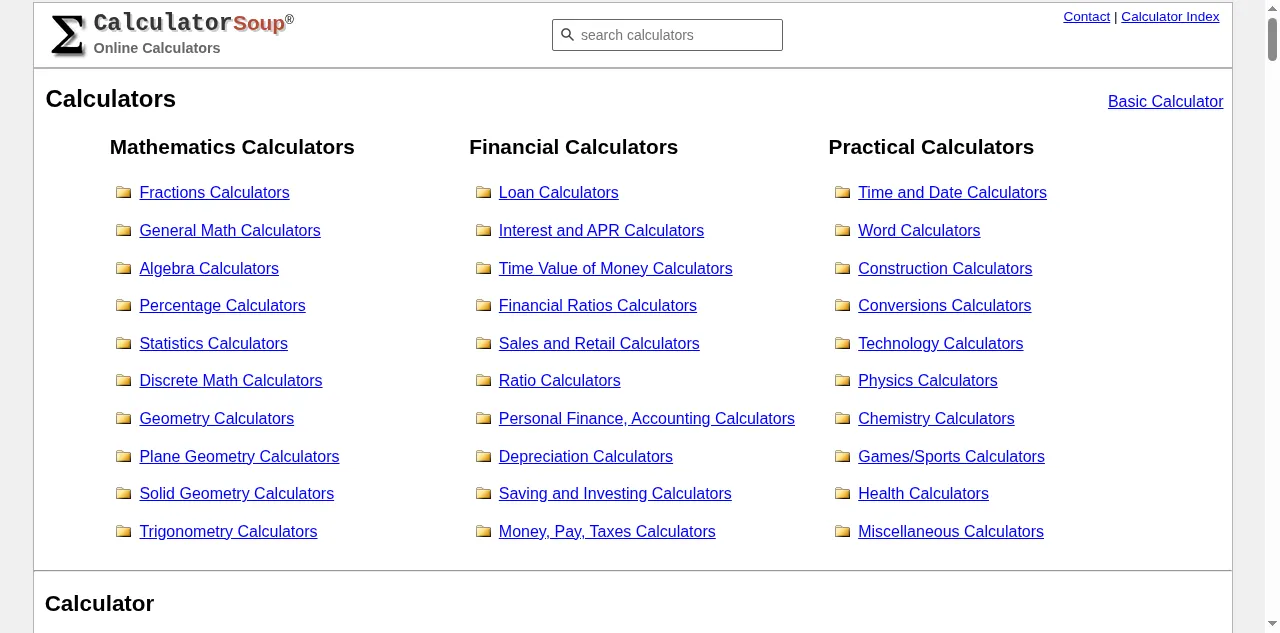Click the folder icon next to Physics Calculators
1280x633 pixels.
click(842, 380)
